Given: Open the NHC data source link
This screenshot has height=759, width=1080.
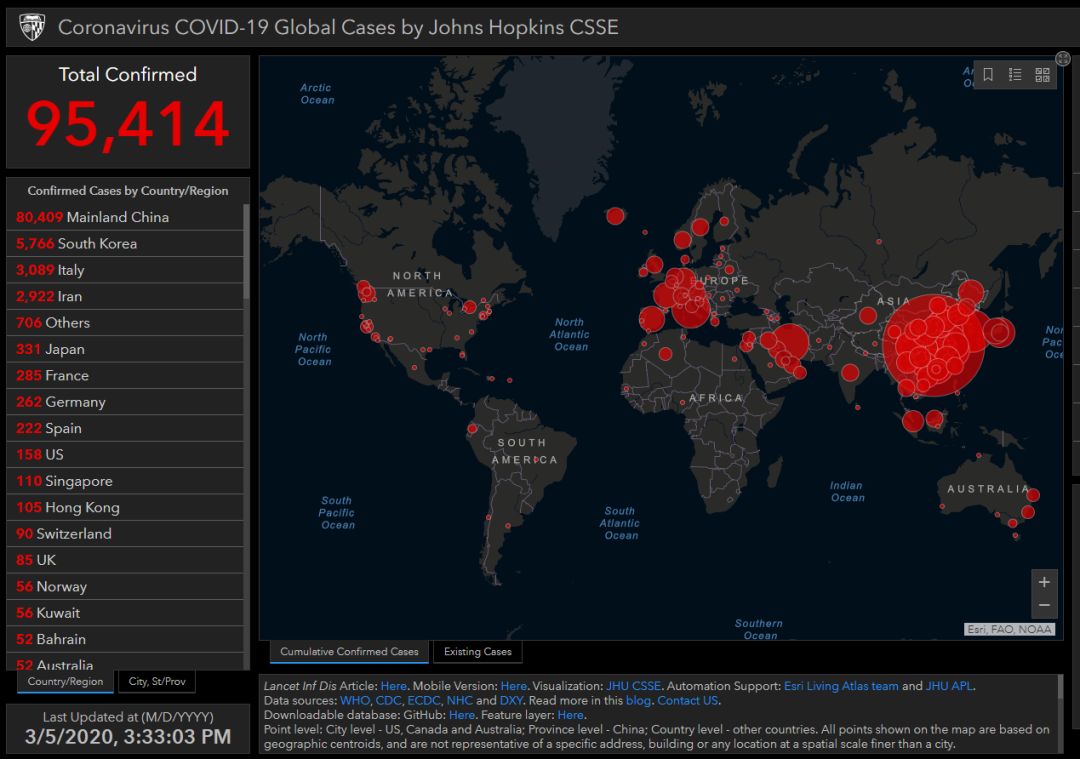Looking at the screenshot, I should point(459,700).
